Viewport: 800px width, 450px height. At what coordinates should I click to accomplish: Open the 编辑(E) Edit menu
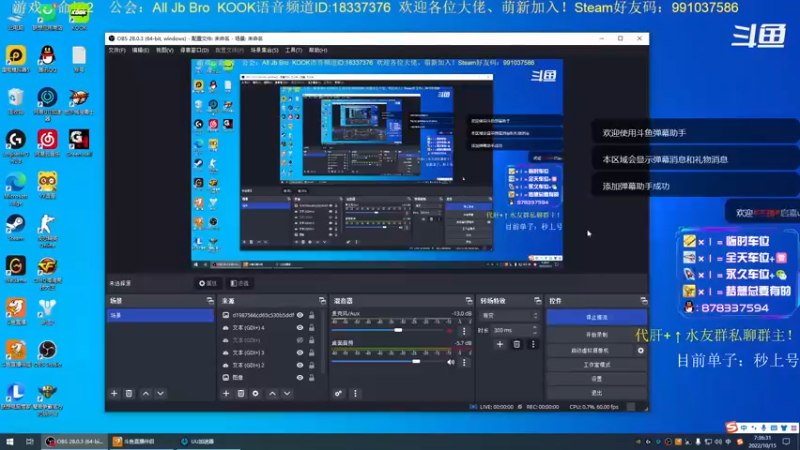point(140,50)
